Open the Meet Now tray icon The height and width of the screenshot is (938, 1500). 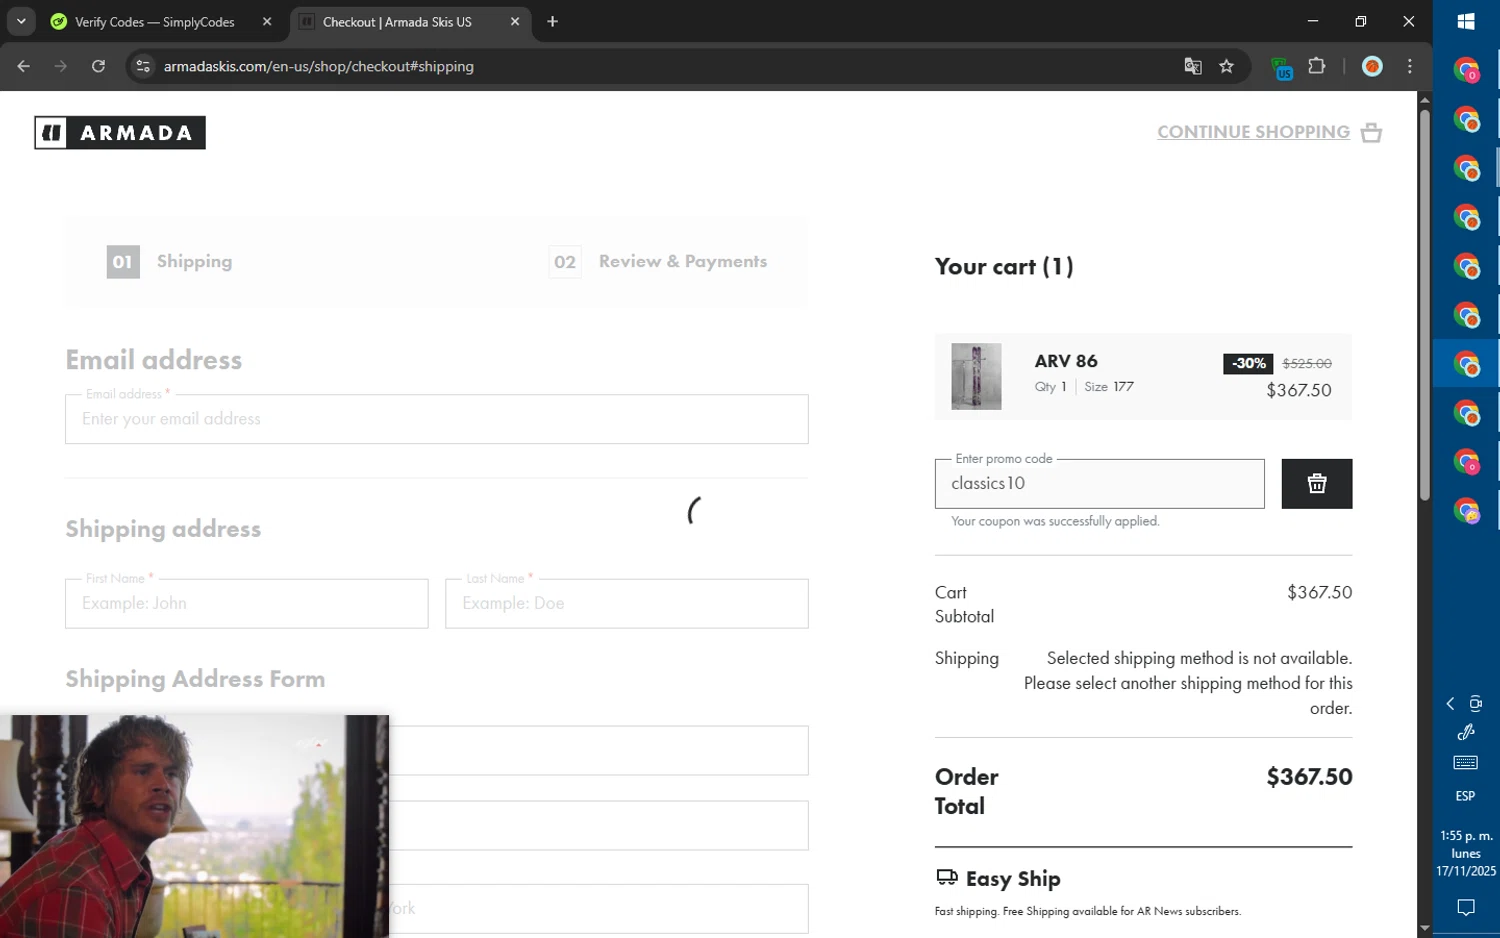[x=1476, y=704]
